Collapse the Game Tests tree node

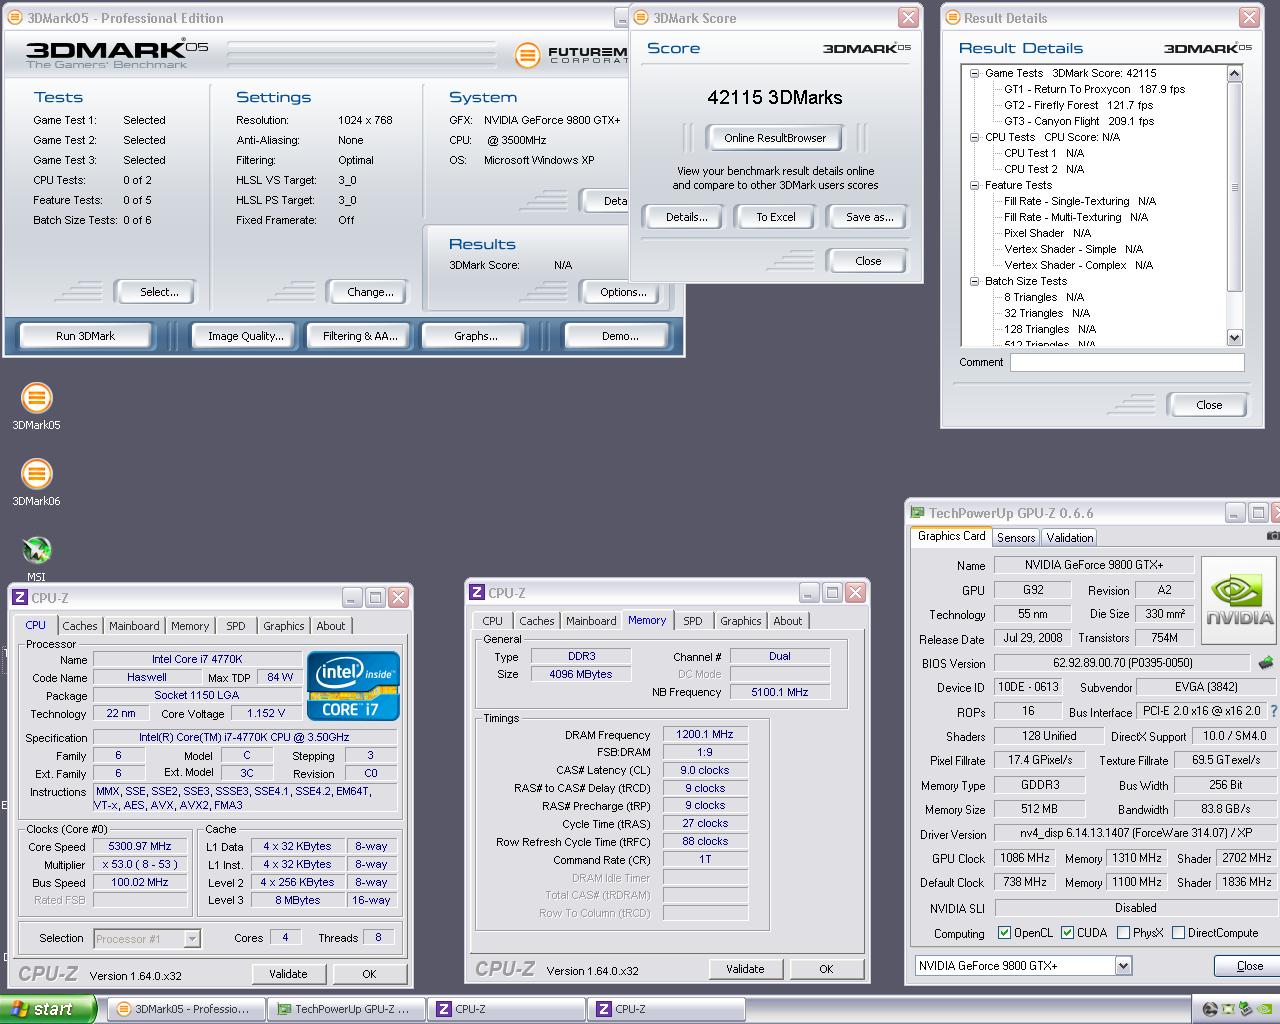(x=975, y=73)
